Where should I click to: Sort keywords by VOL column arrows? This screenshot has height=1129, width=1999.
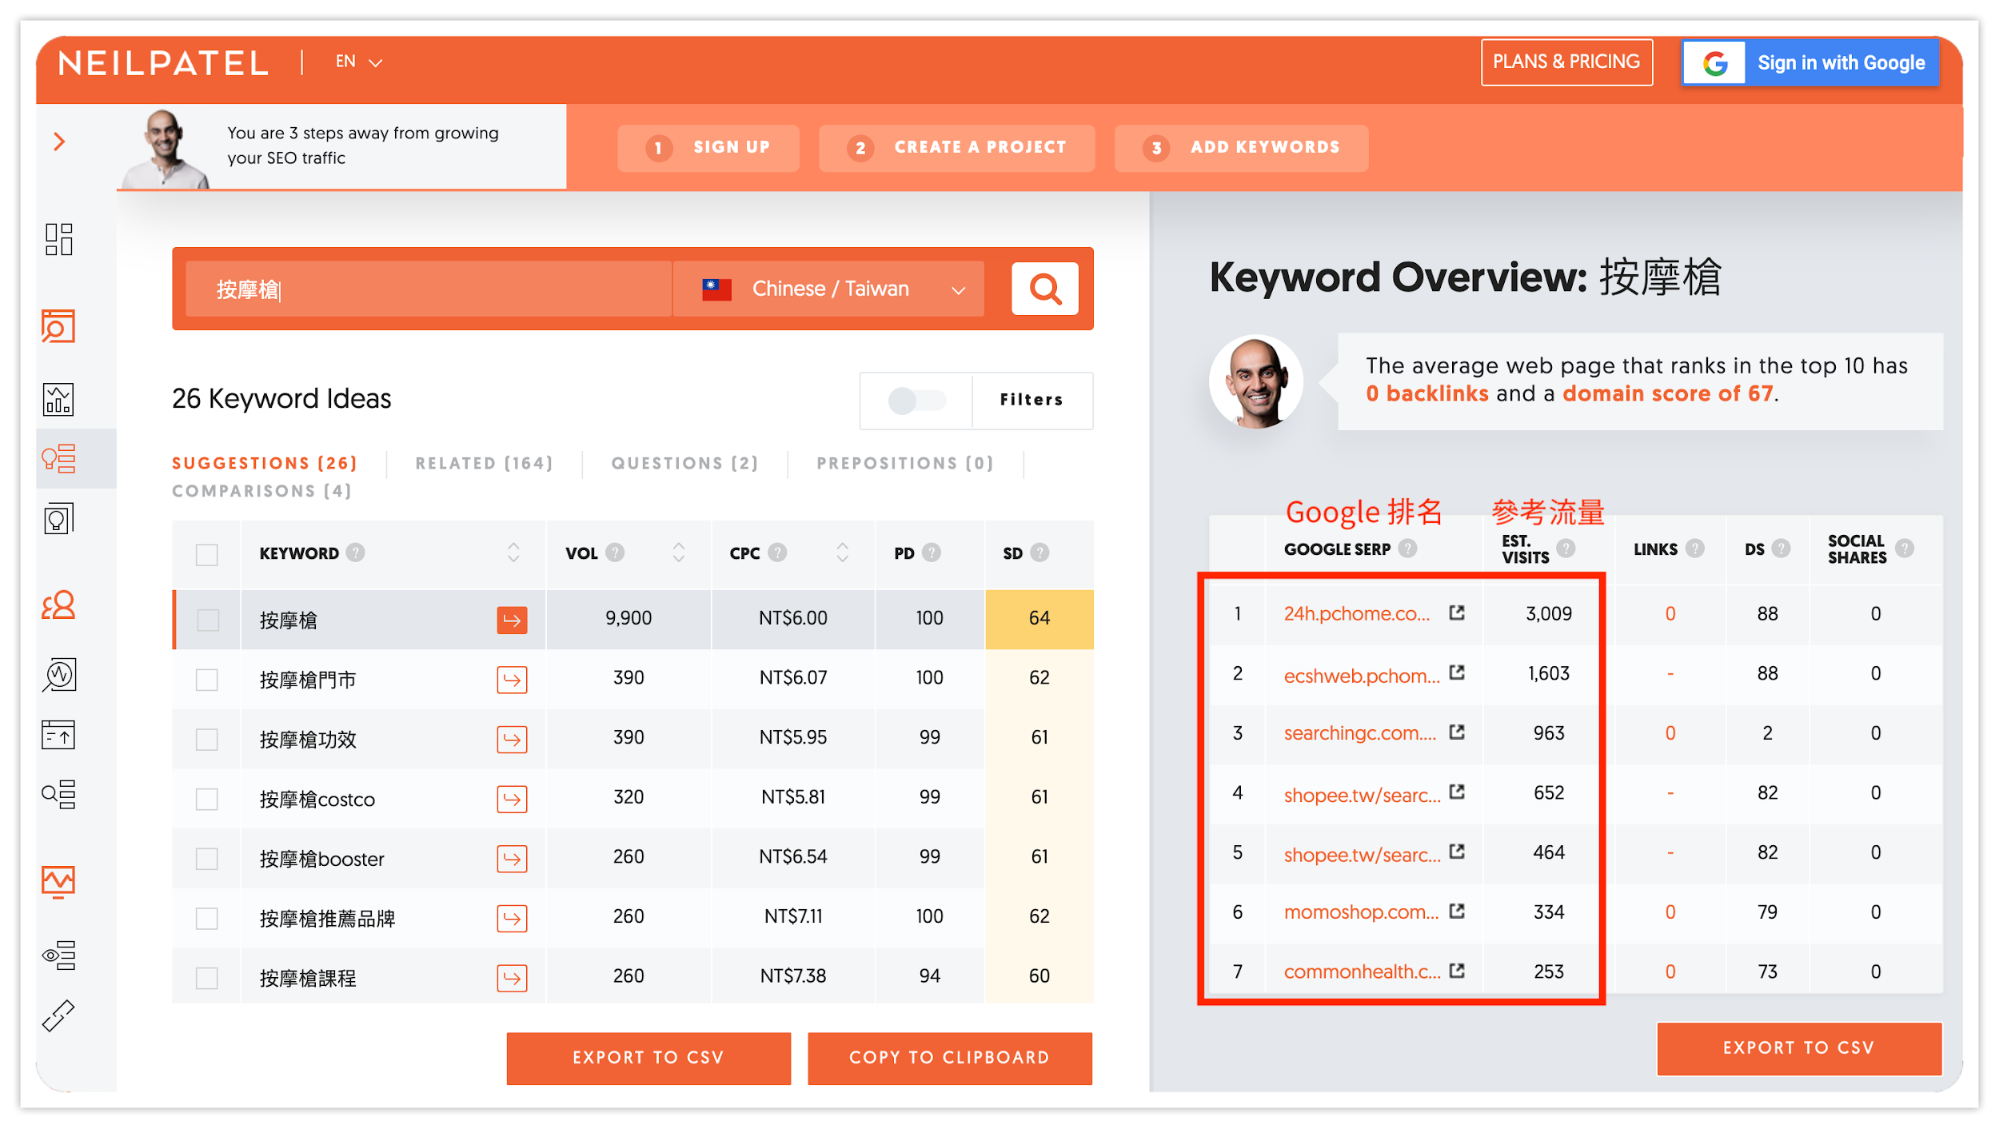pos(679,552)
